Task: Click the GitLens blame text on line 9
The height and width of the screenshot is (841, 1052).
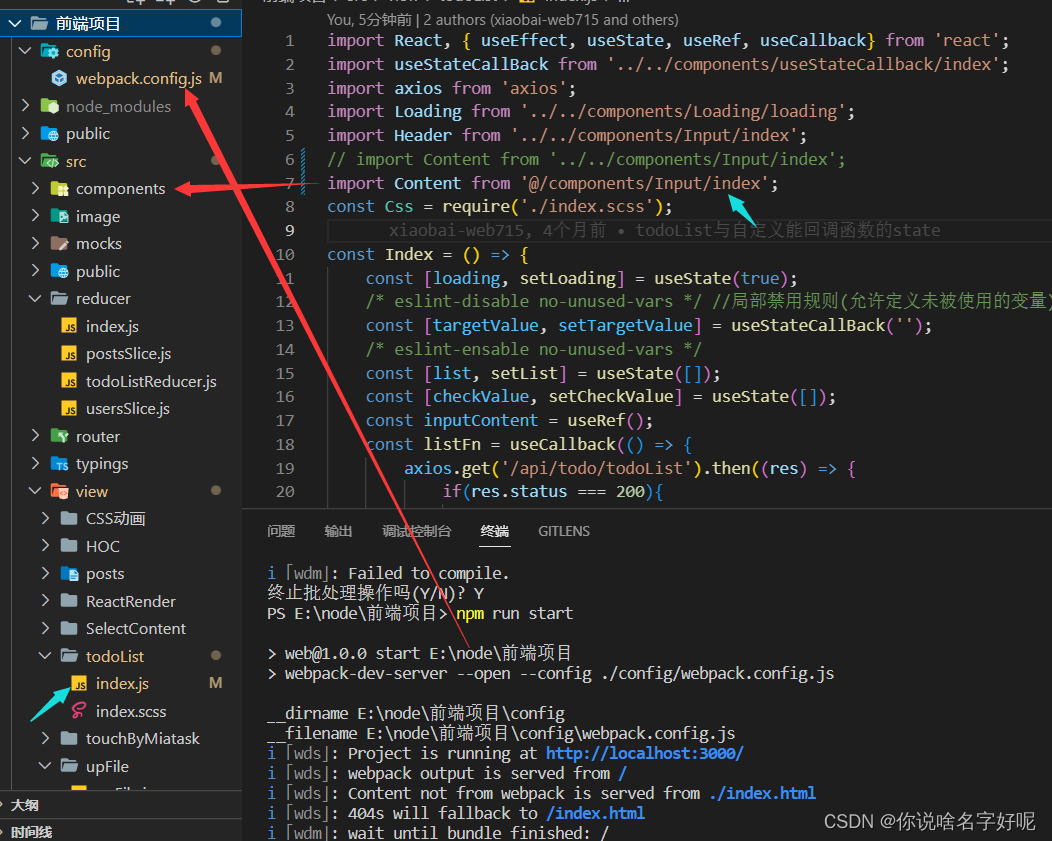Action: (x=664, y=231)
